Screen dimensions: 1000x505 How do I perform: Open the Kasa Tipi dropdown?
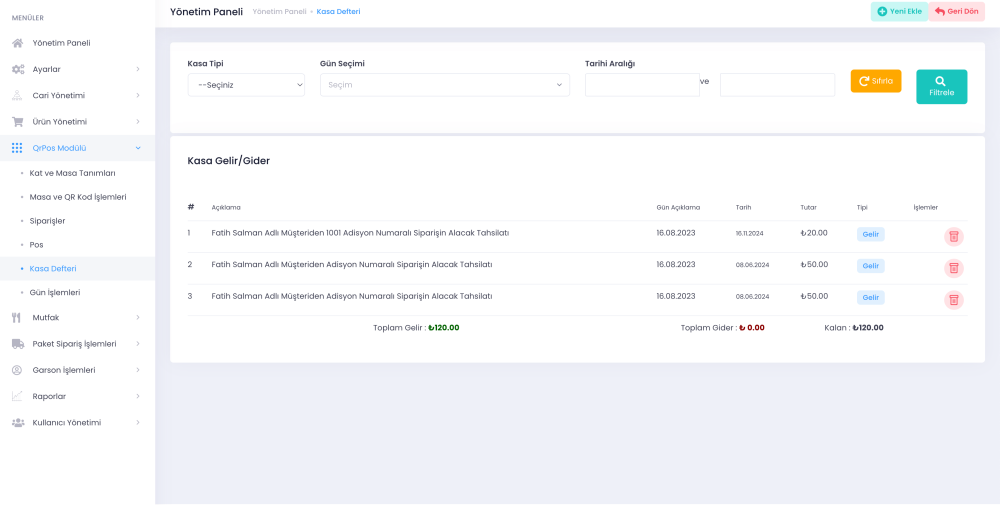point(246,85)
